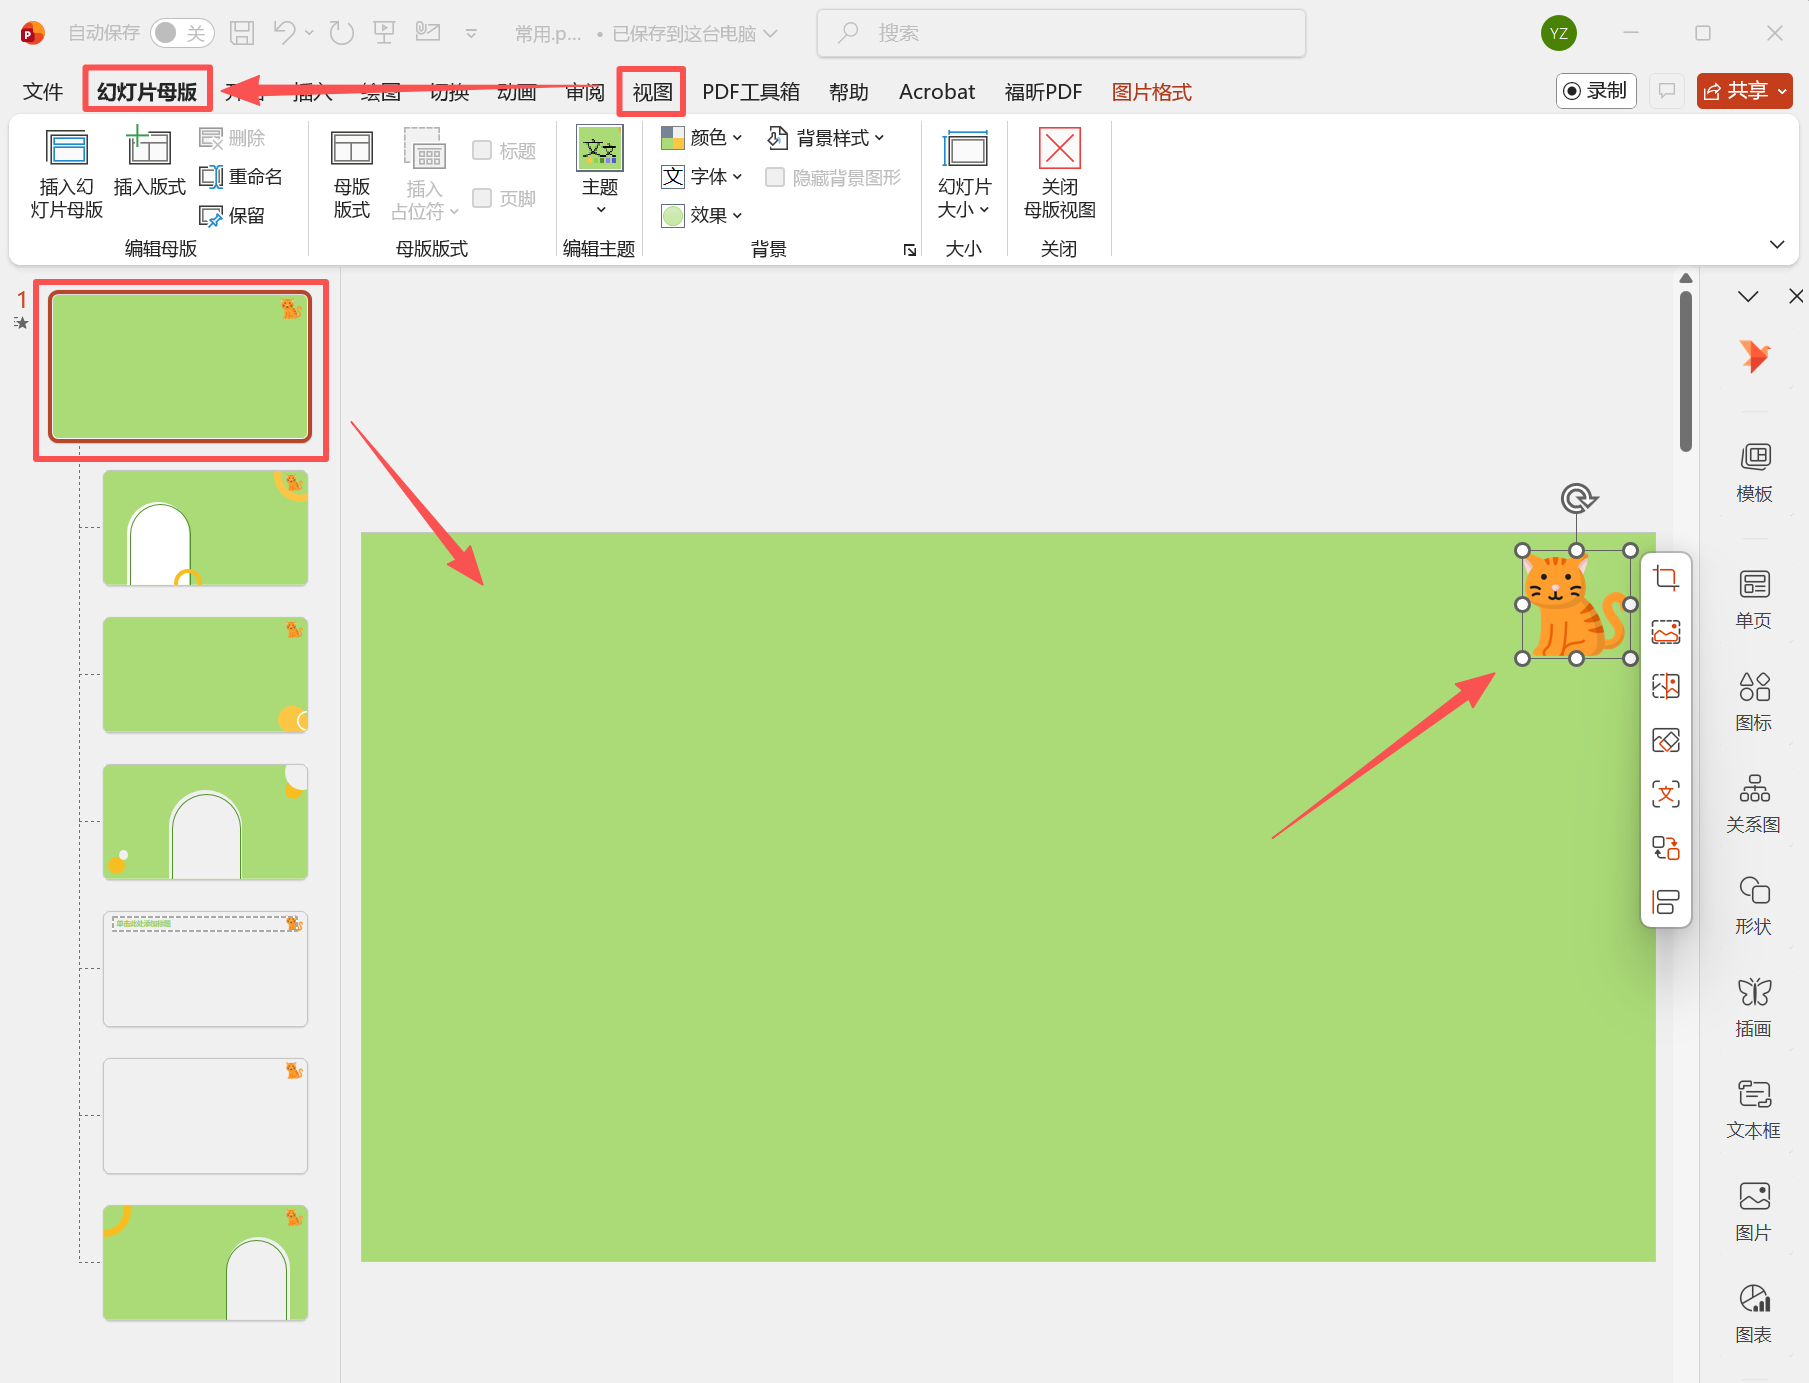This screenshot has height=1383, width=1809.
Task: Click the 重命名 rename button
Action: tap(241, 177)
